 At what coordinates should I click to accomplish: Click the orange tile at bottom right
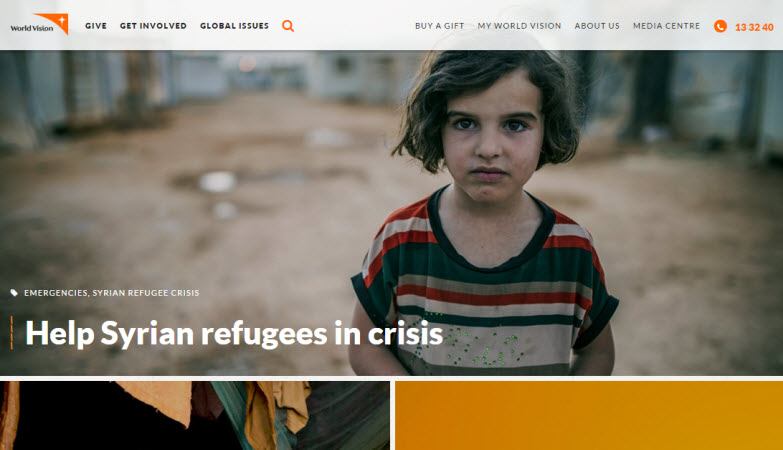tap(589, 416)
